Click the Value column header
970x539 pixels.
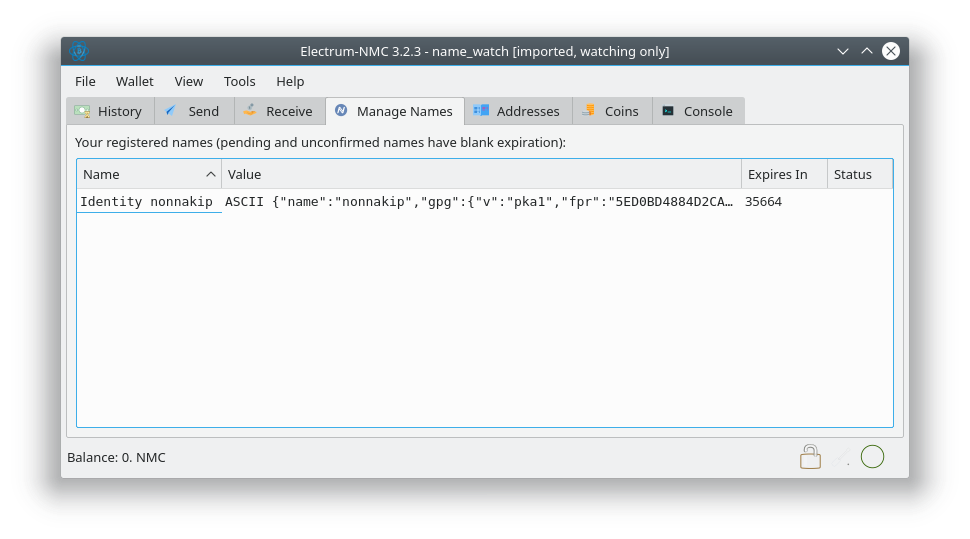click(481, 175)
